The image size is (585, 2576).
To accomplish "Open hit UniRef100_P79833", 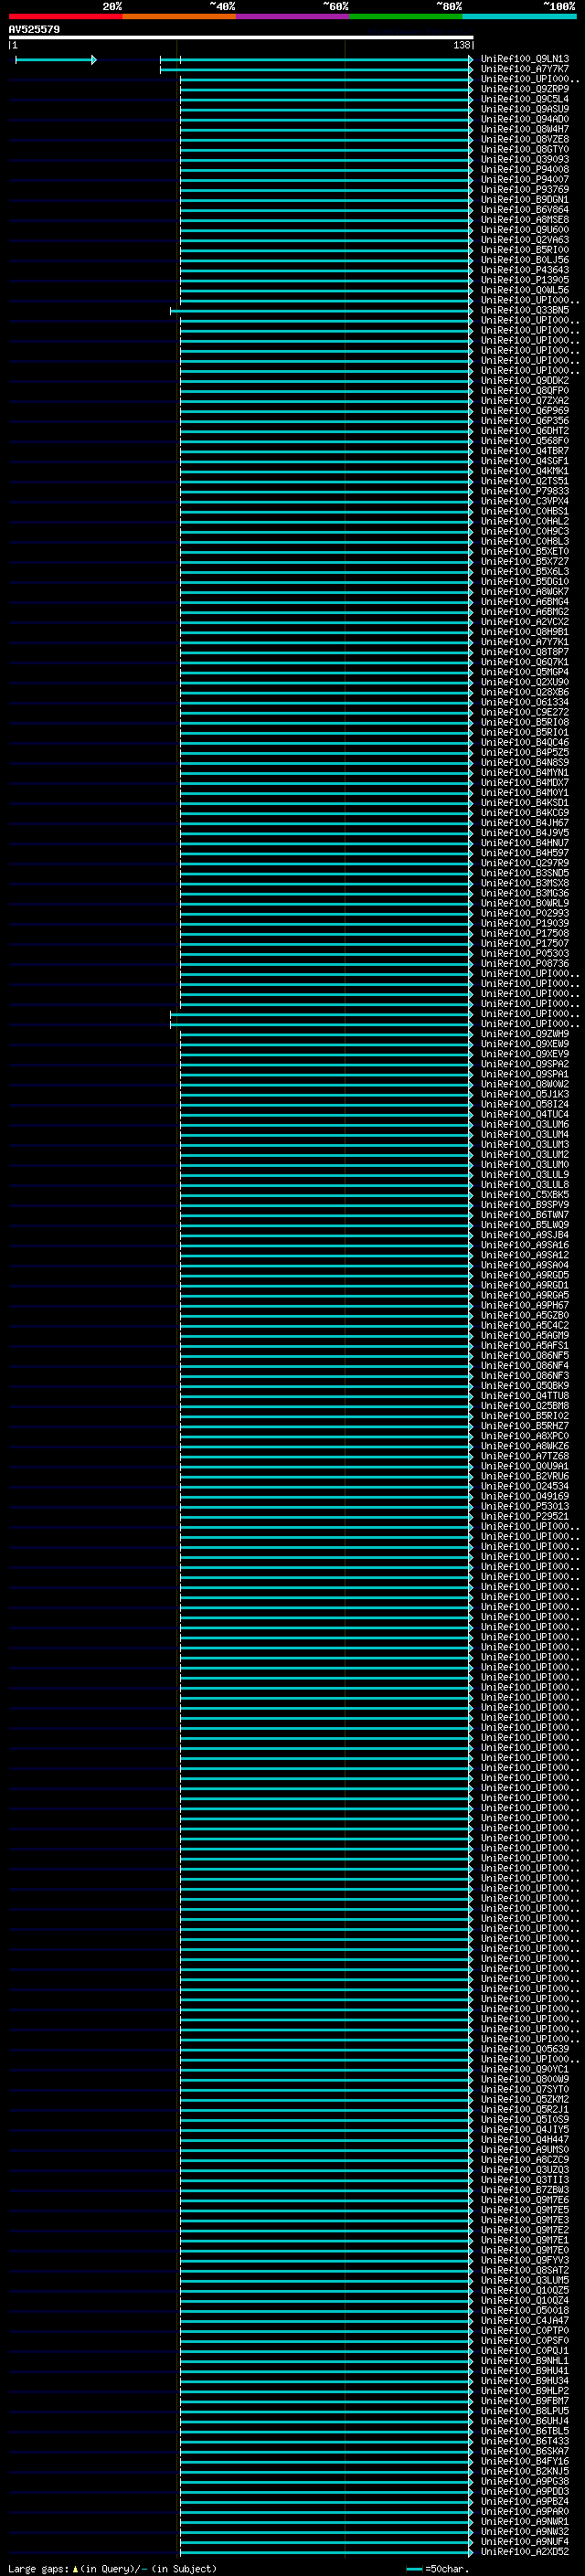I will tap(525, 491).
